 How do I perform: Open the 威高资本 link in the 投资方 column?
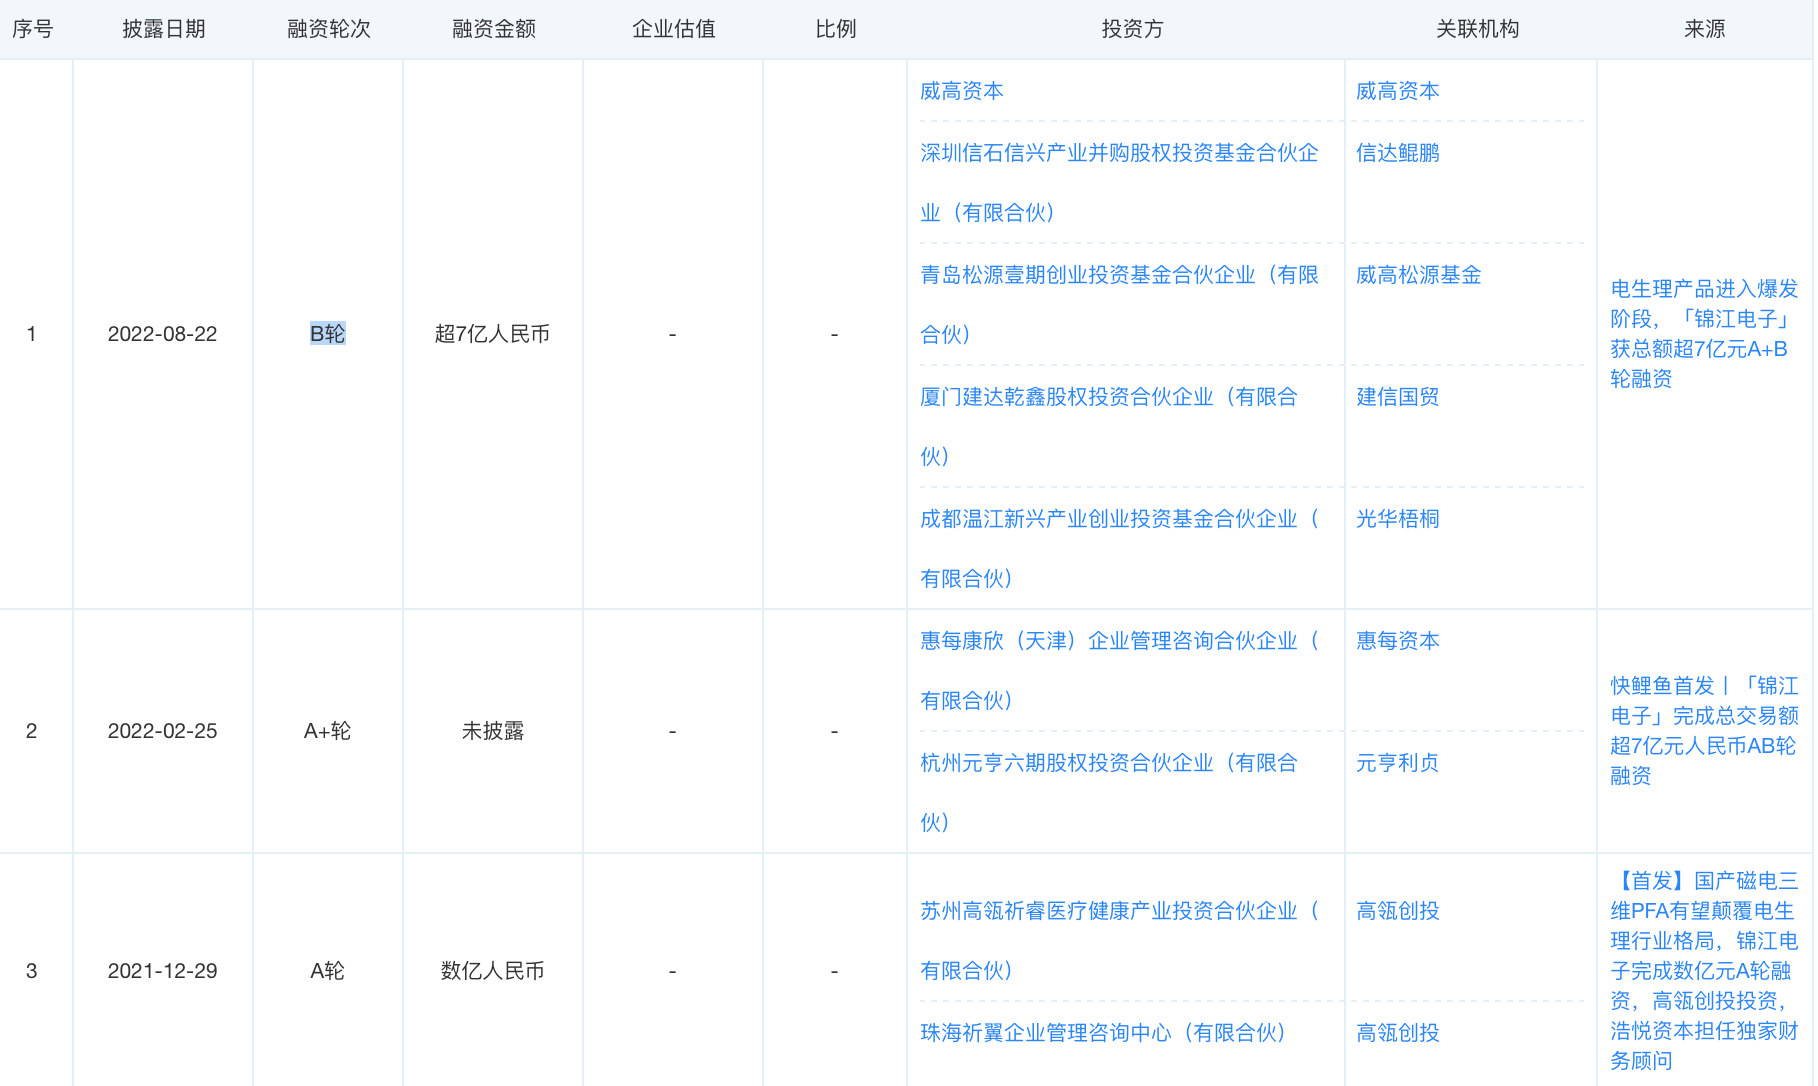tap(961, 91)
